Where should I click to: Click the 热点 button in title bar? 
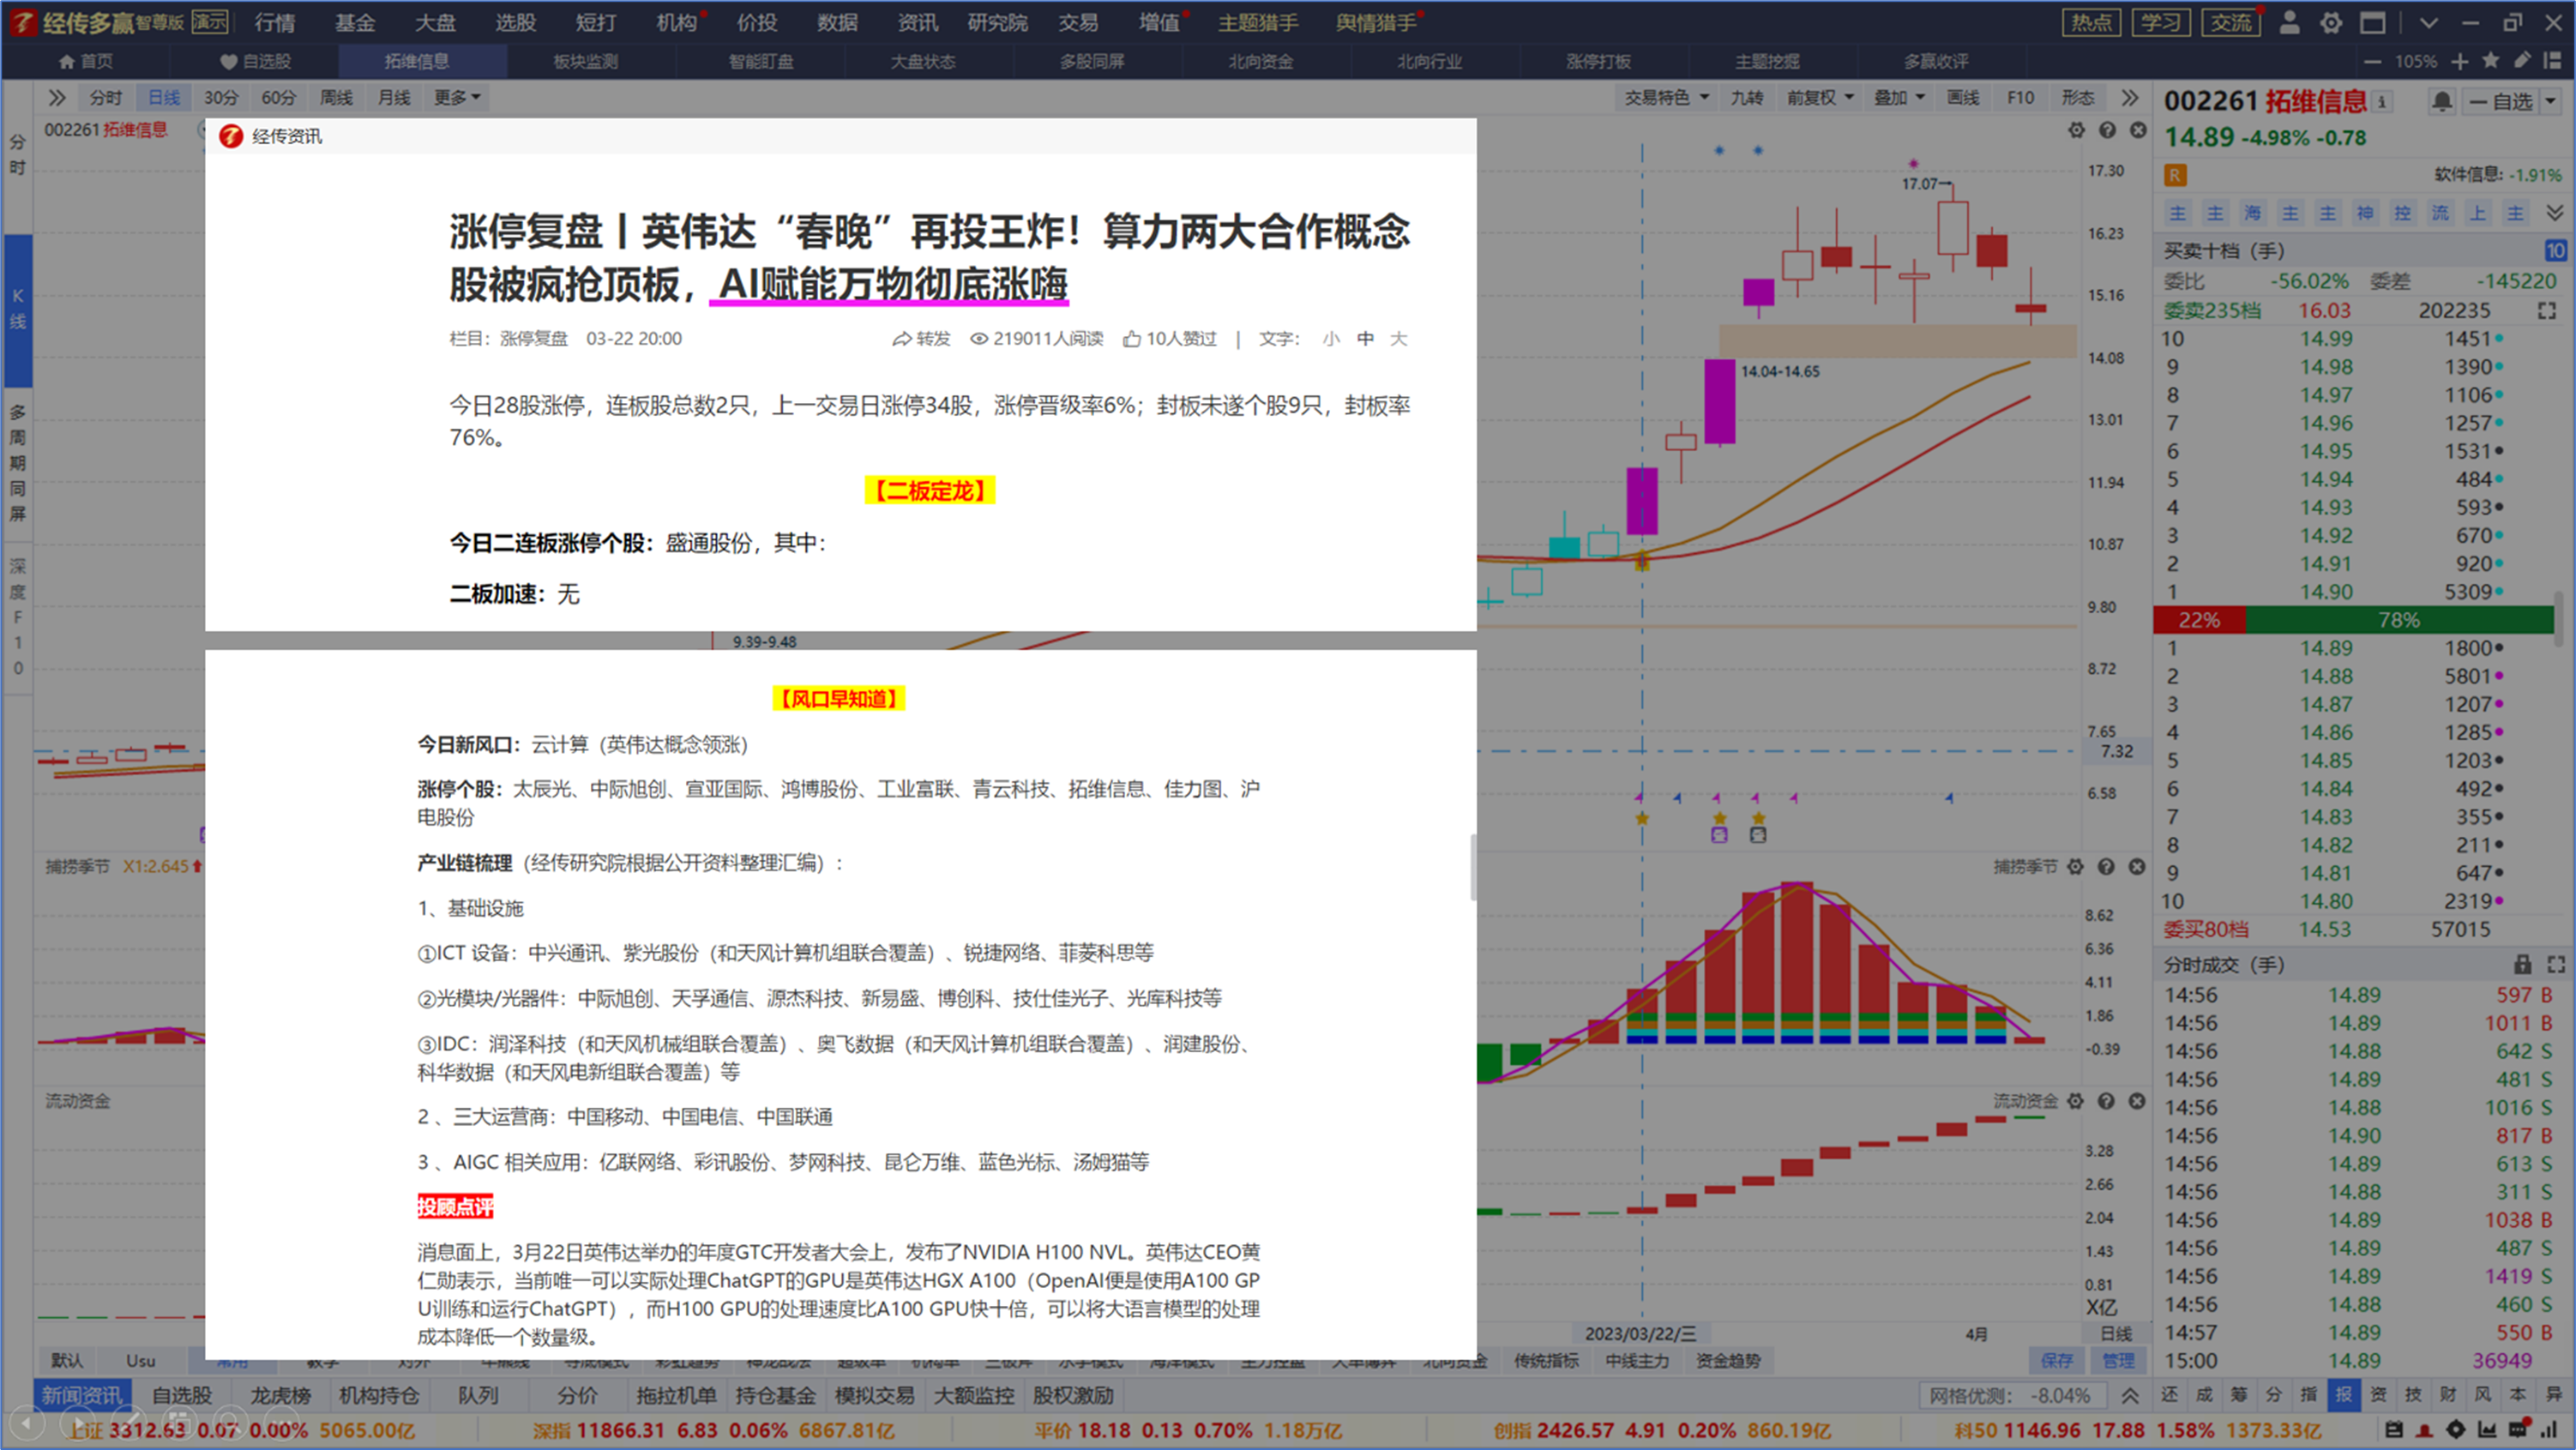click(x=2091, y=22)
